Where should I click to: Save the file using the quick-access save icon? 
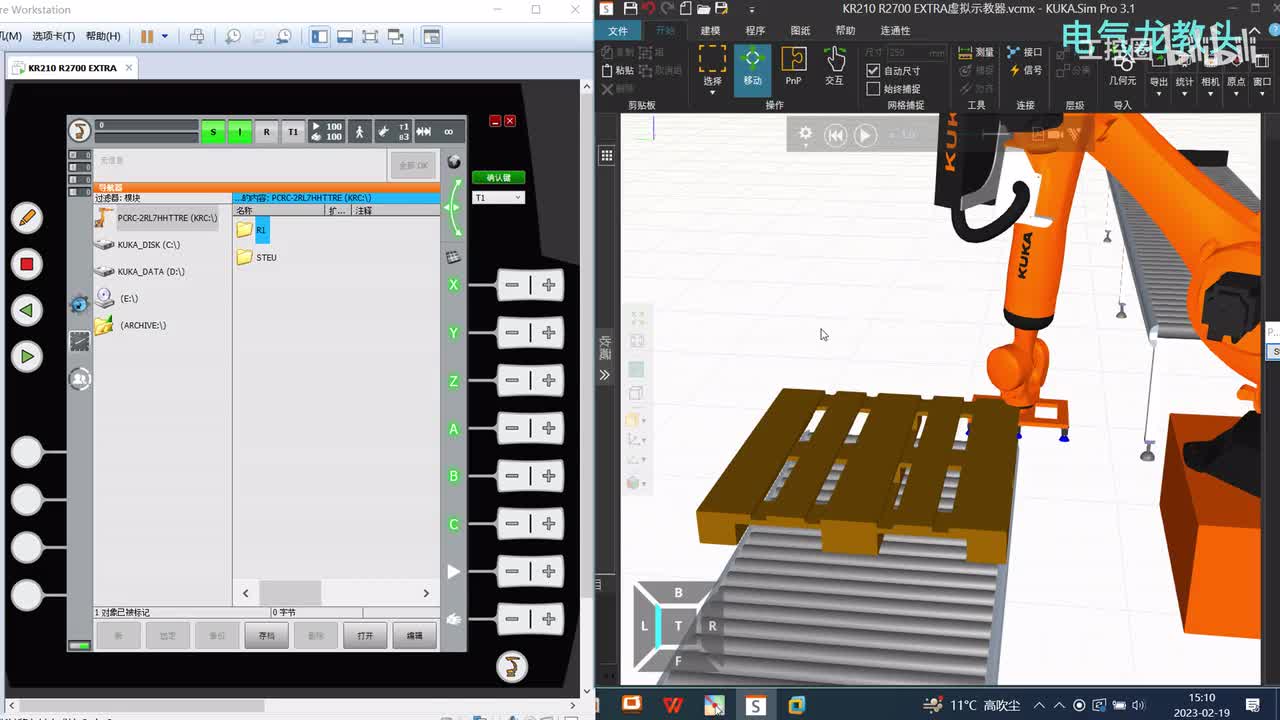629,9
